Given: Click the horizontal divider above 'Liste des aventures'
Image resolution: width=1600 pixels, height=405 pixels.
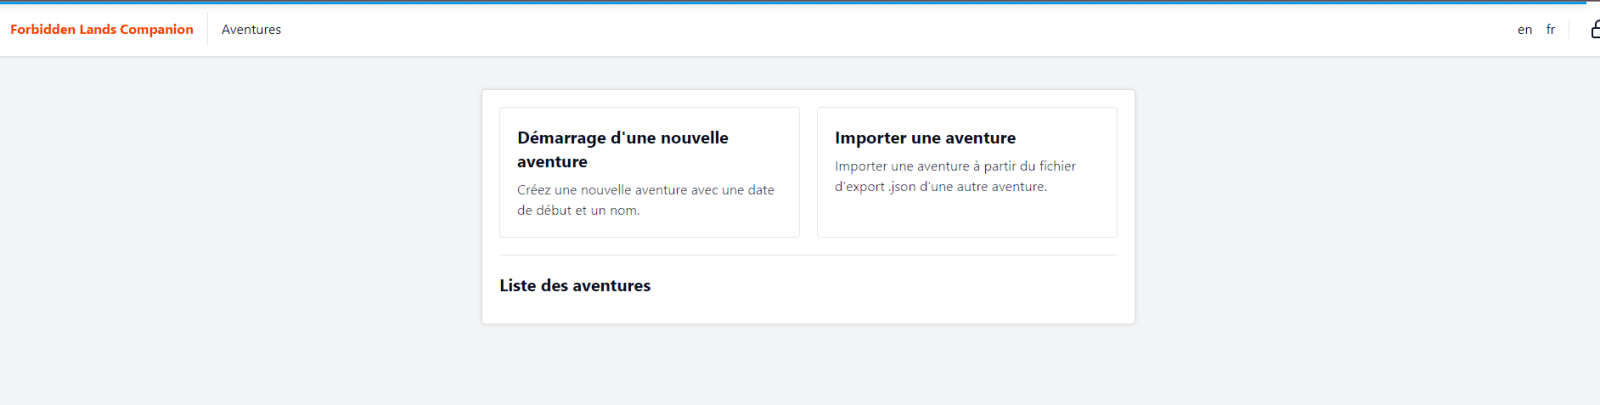Looking at the screenshot, I should tap(808, 255).
